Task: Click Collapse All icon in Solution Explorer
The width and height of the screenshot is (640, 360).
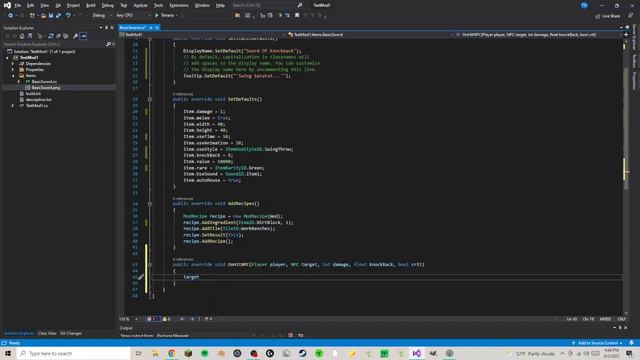Action: (58, 36)
